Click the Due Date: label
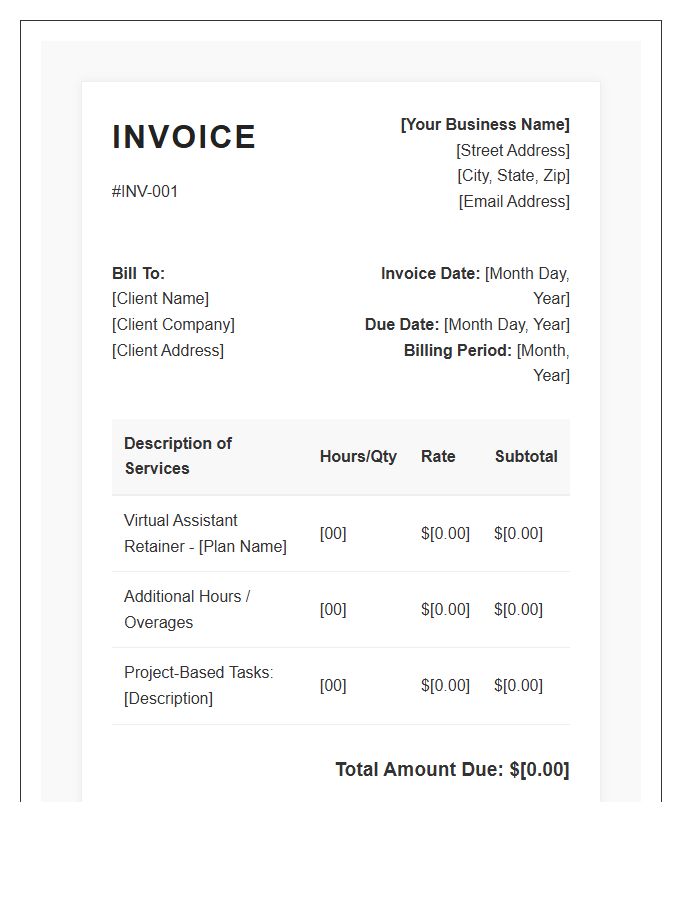Viewport: 700px width, 900px height. [x=402, y=325]
